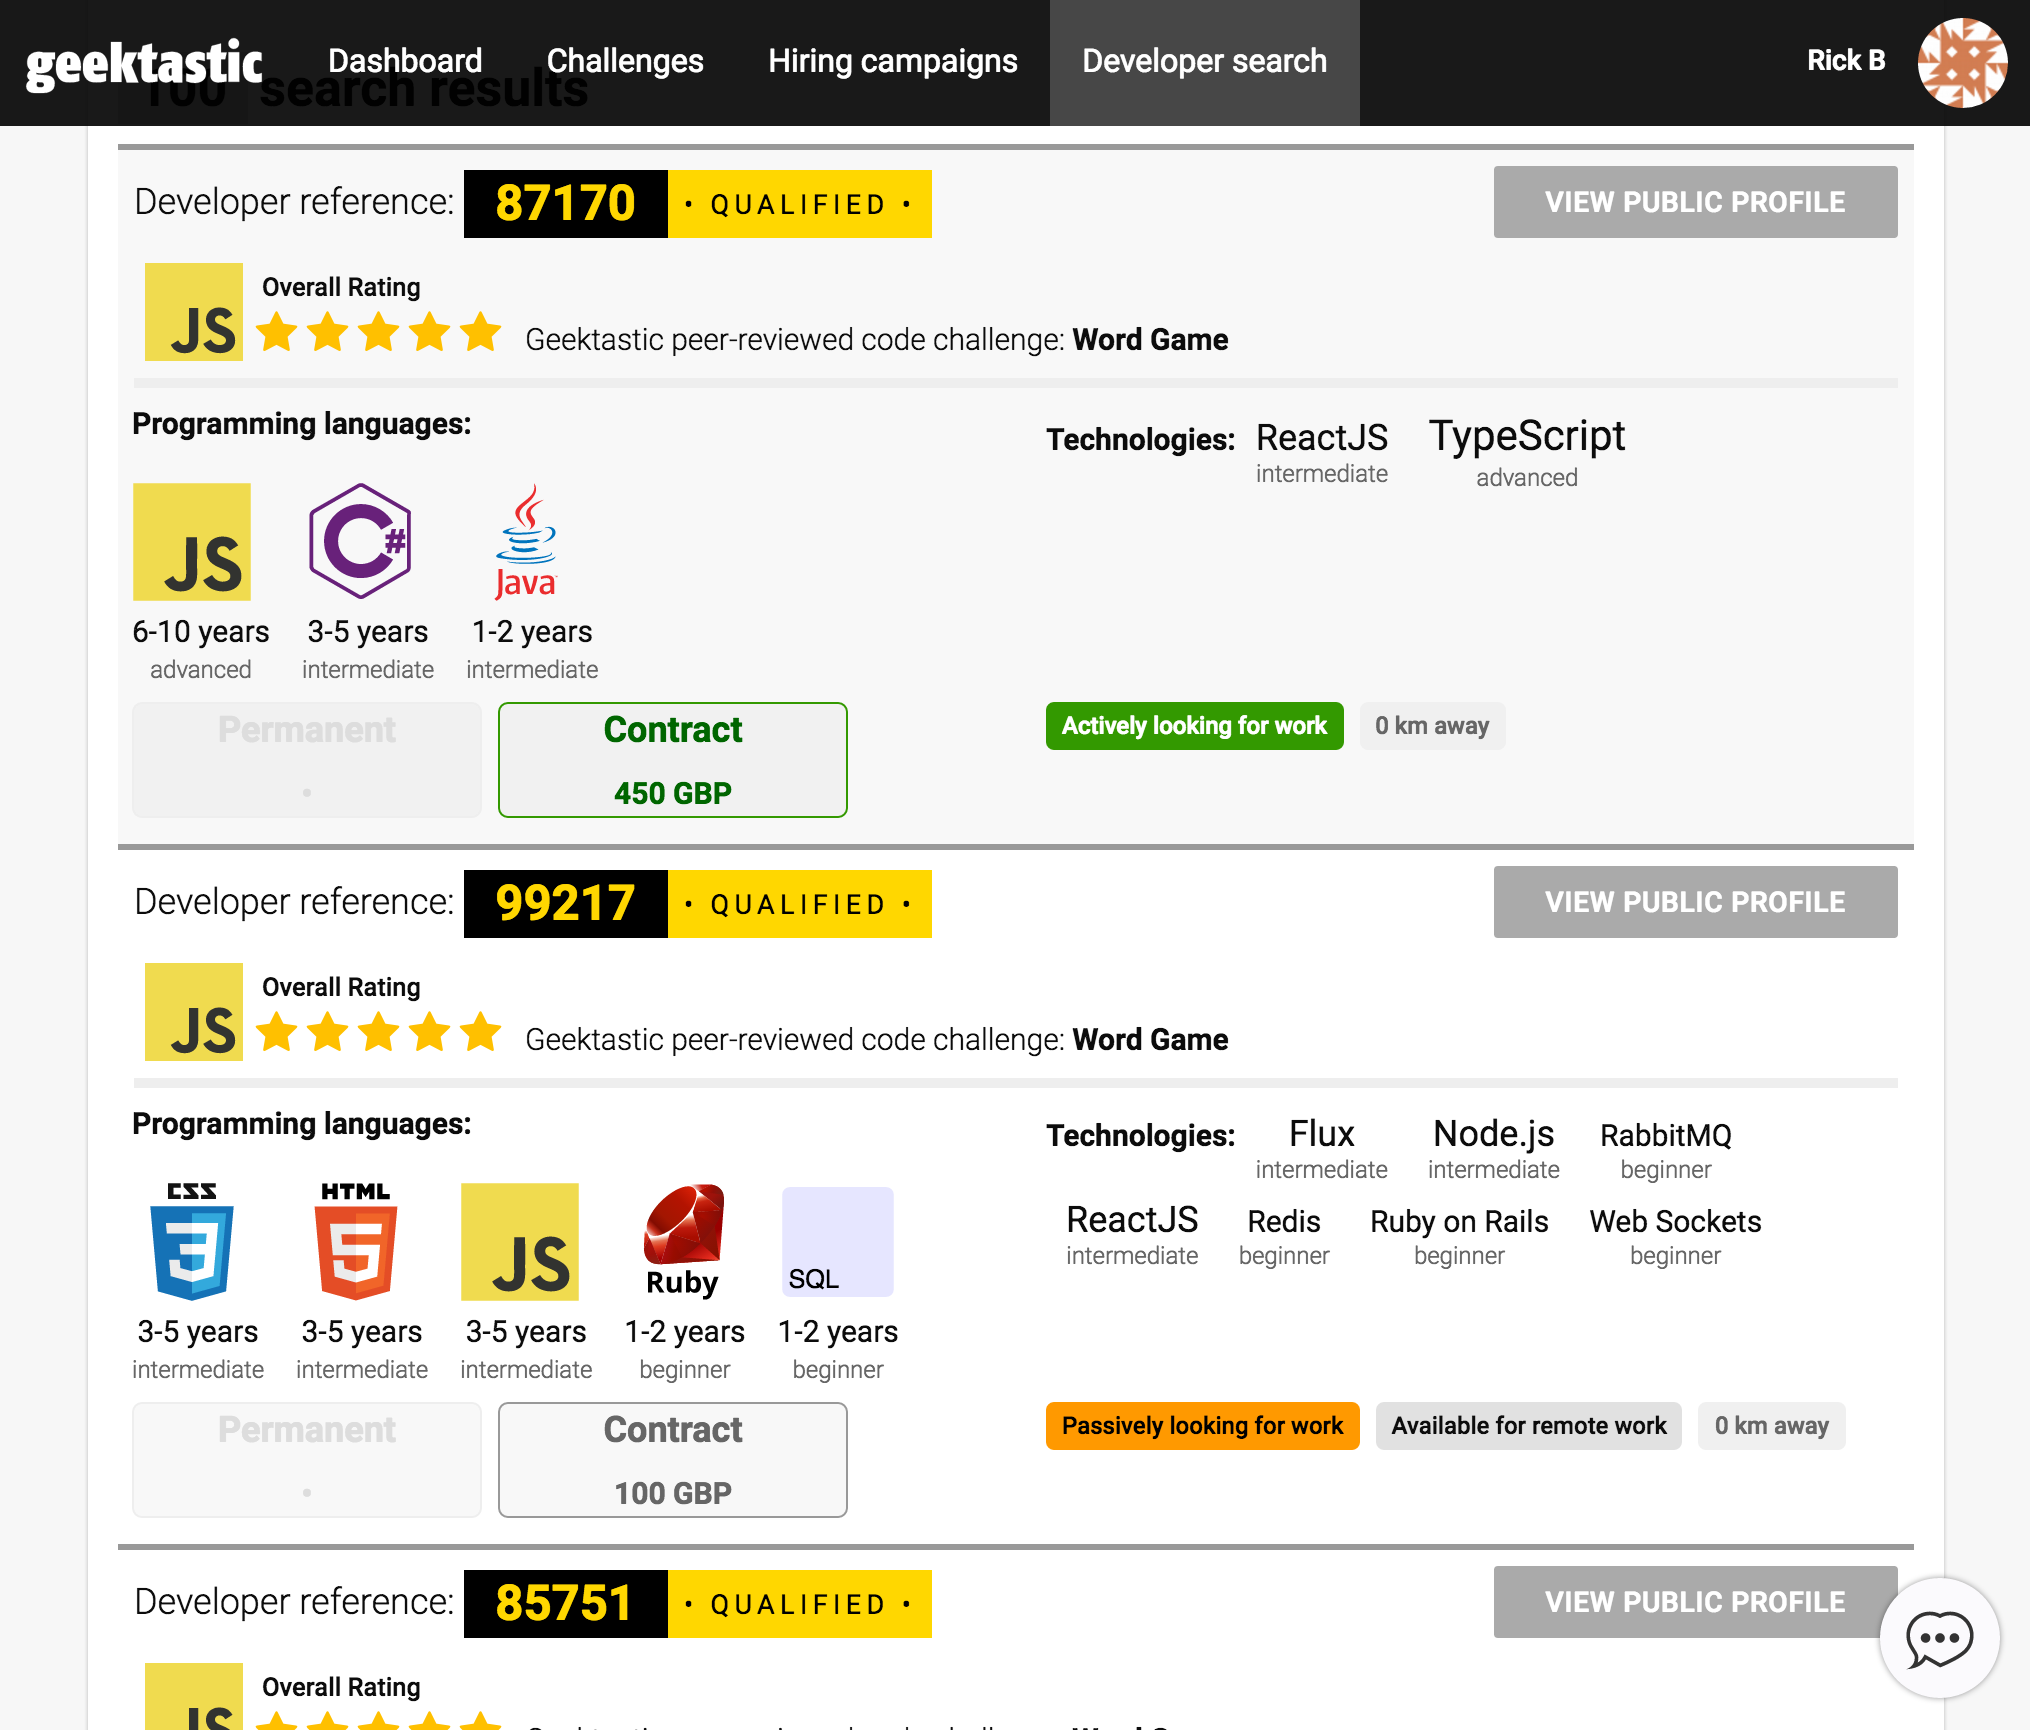Image resolution: width=2030 pixels, height=1730 pixels.
Task: Click the Actively looking for work badge
Action: 1195,726
